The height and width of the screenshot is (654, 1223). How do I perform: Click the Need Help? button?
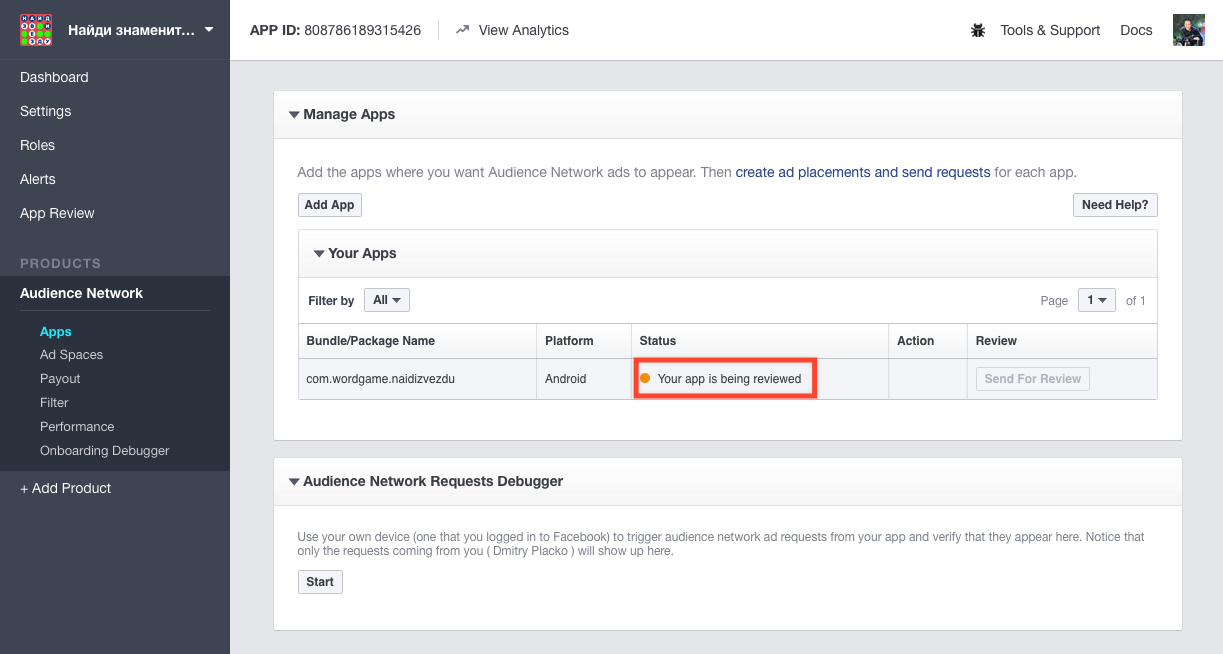[x=1115, y=205]
